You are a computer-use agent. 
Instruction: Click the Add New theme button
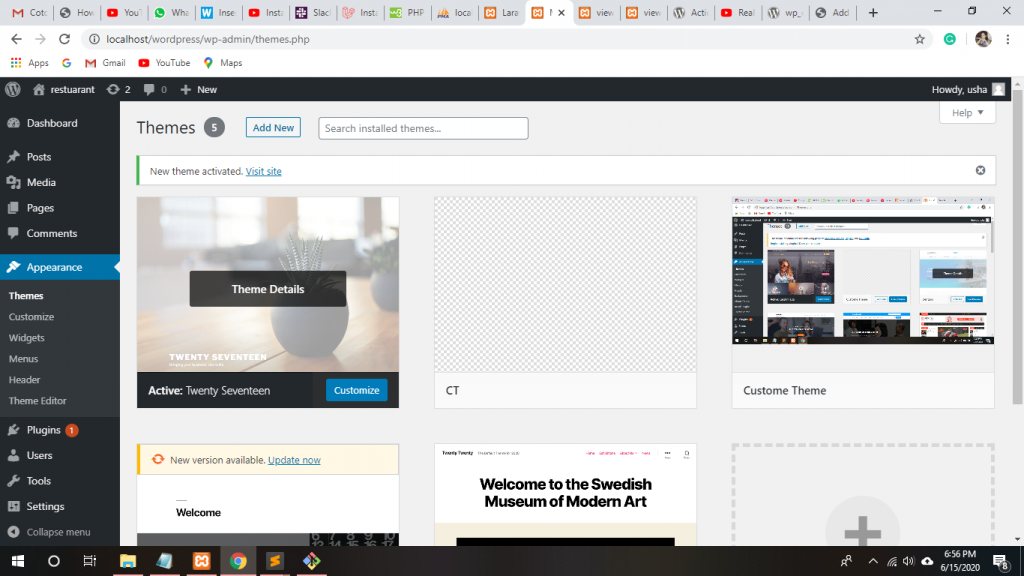273,128
